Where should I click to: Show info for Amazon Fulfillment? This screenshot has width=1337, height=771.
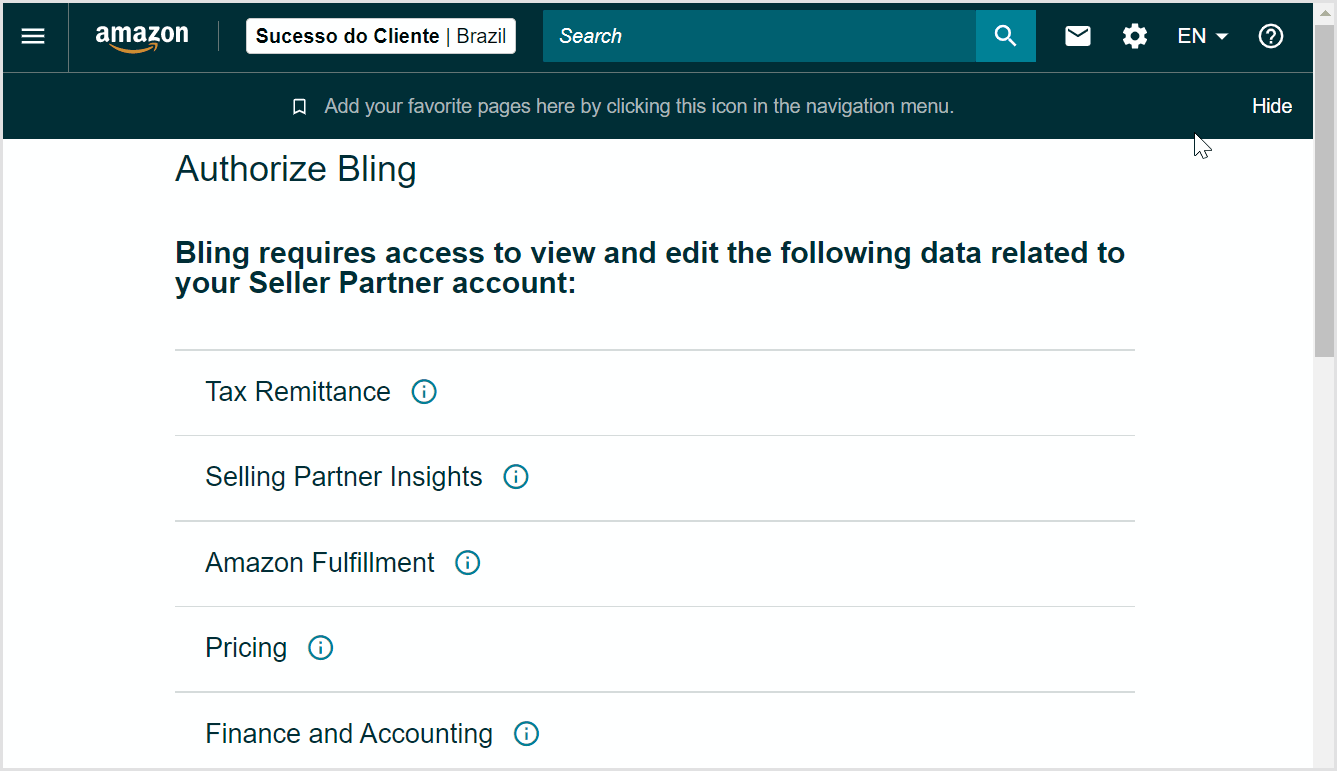pos(468,563)
